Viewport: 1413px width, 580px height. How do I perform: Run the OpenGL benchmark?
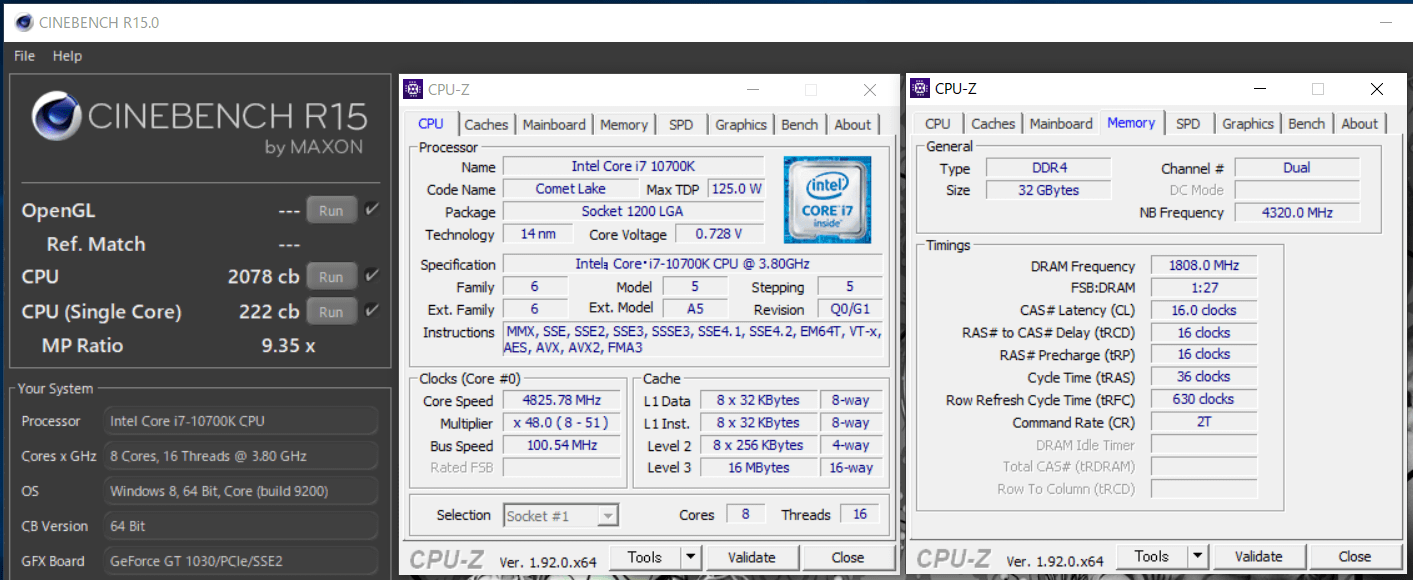(x=331, y=211)
